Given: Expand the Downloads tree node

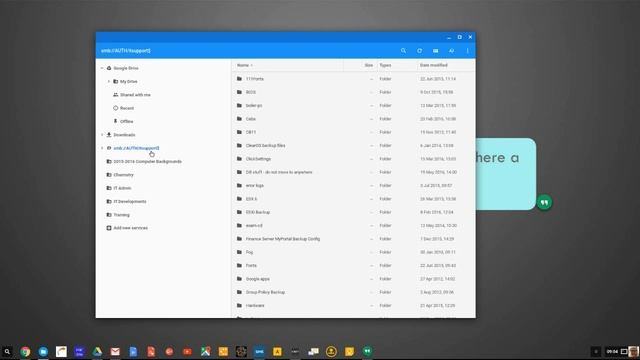Looking at the screenshot, I should 102,135.
